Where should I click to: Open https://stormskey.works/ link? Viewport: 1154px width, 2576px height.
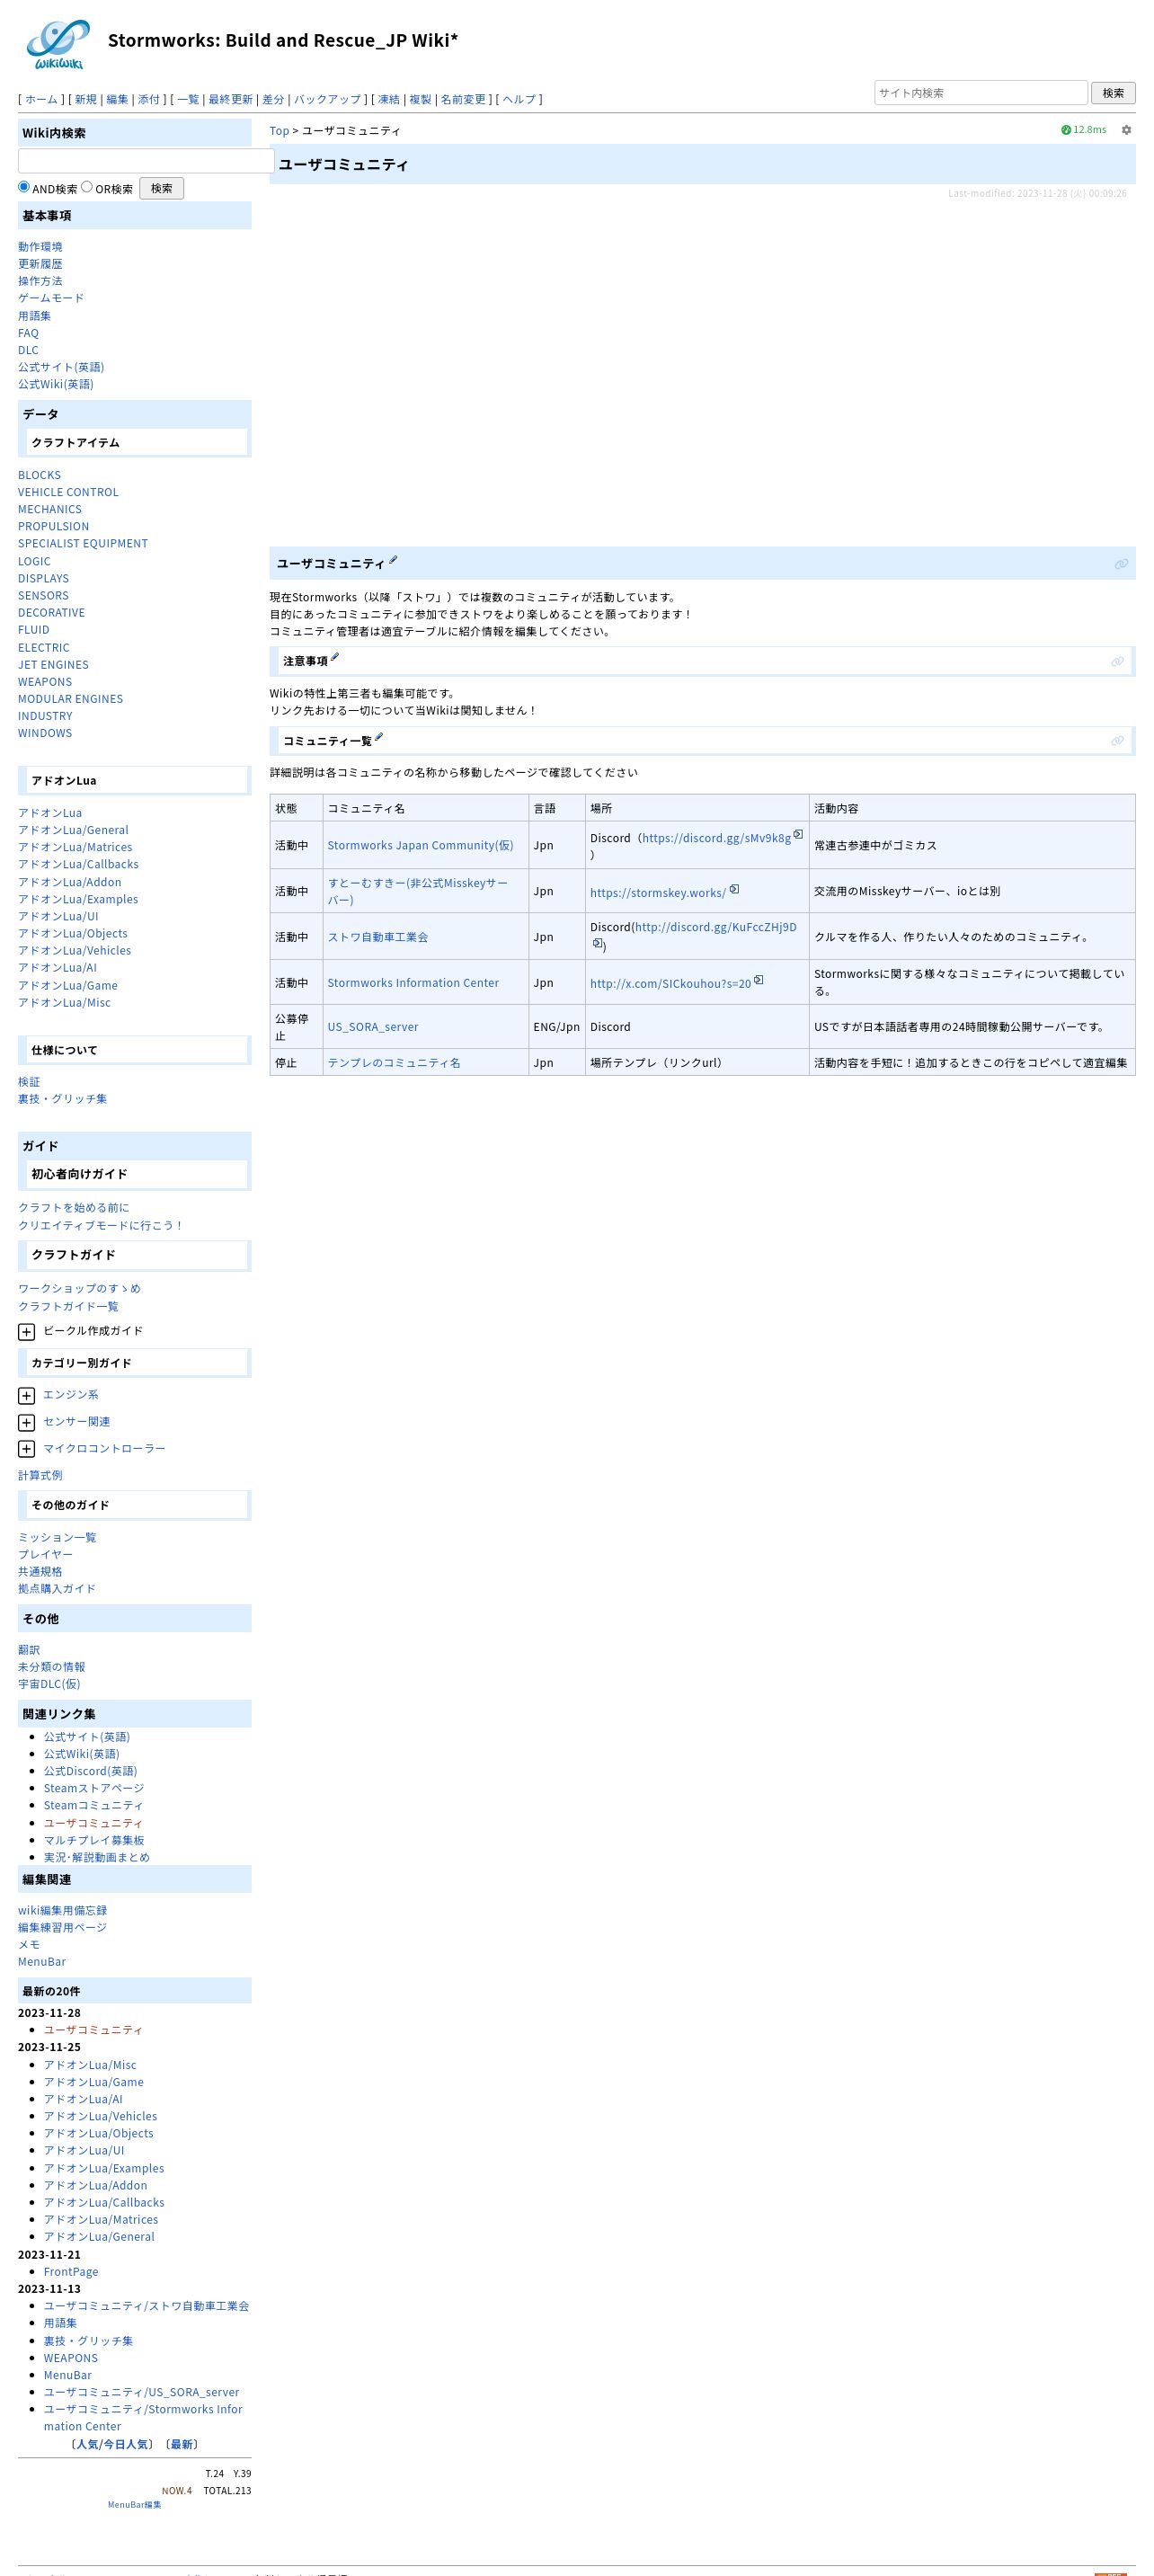pyautogui.click(x=658, y=893)
